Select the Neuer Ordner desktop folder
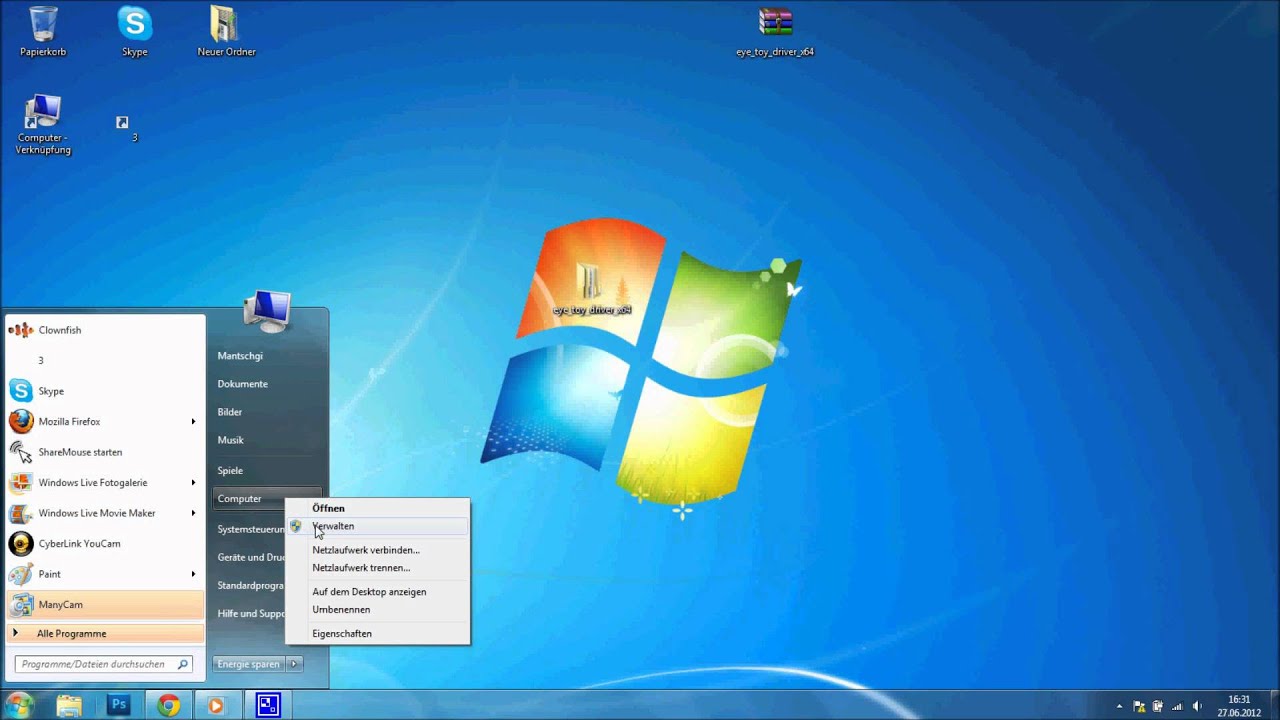 (226, 31)
